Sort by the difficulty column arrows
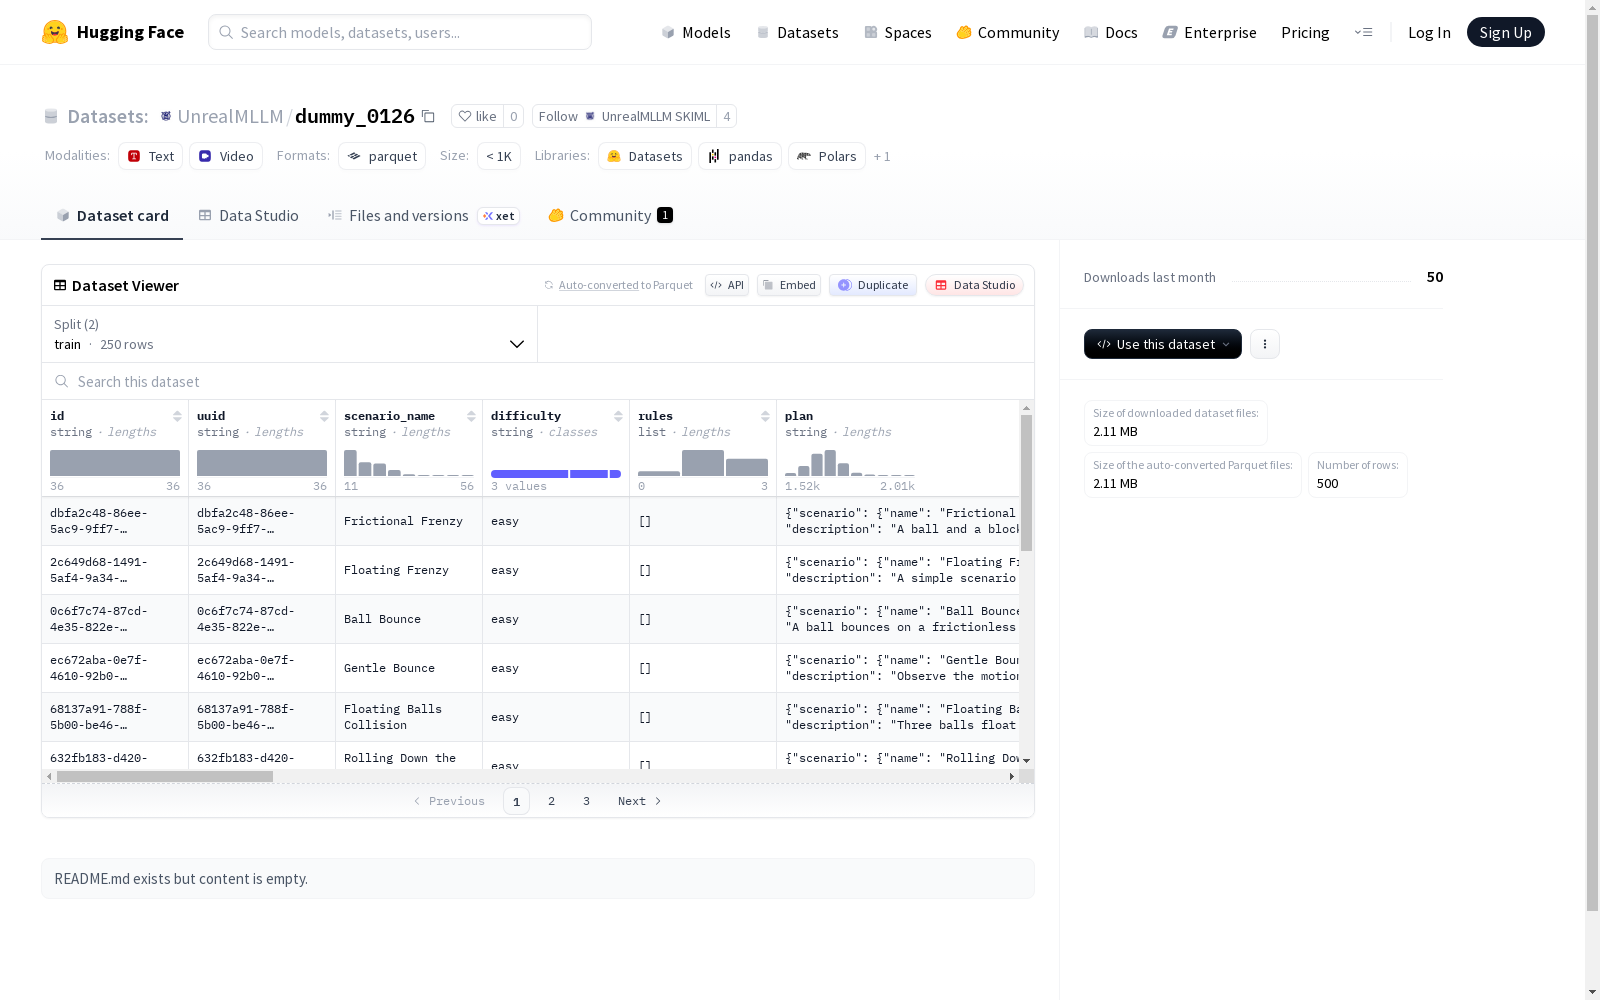This screenshot has height=1000, width=1600. (x=618, y=416)
